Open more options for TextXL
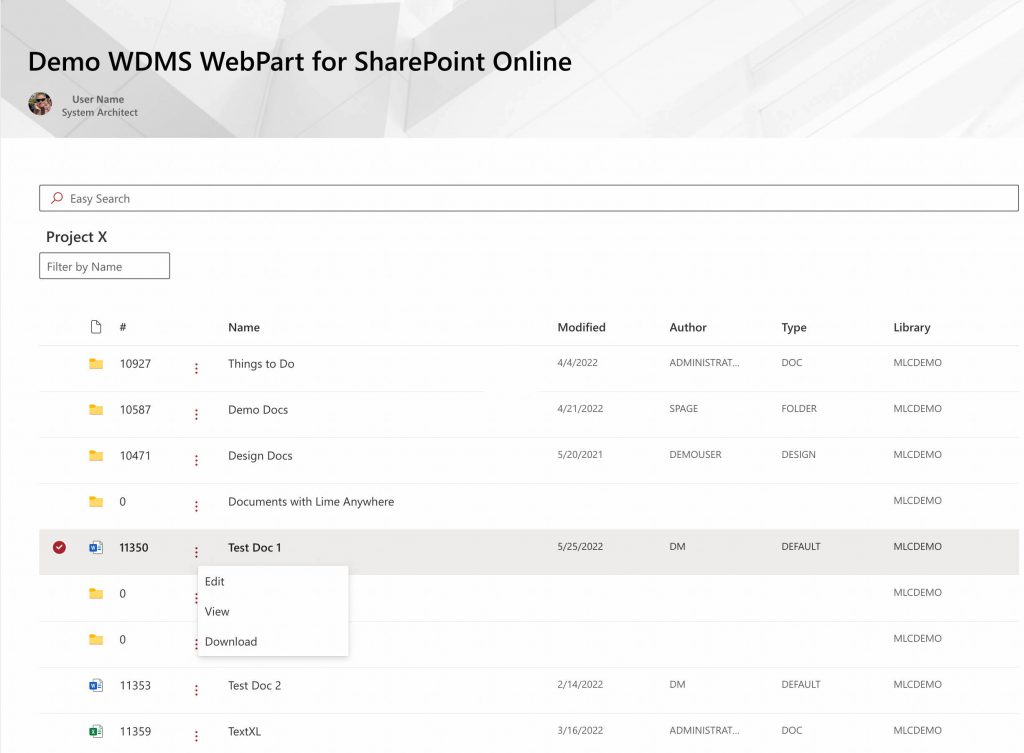 point(196,736)
